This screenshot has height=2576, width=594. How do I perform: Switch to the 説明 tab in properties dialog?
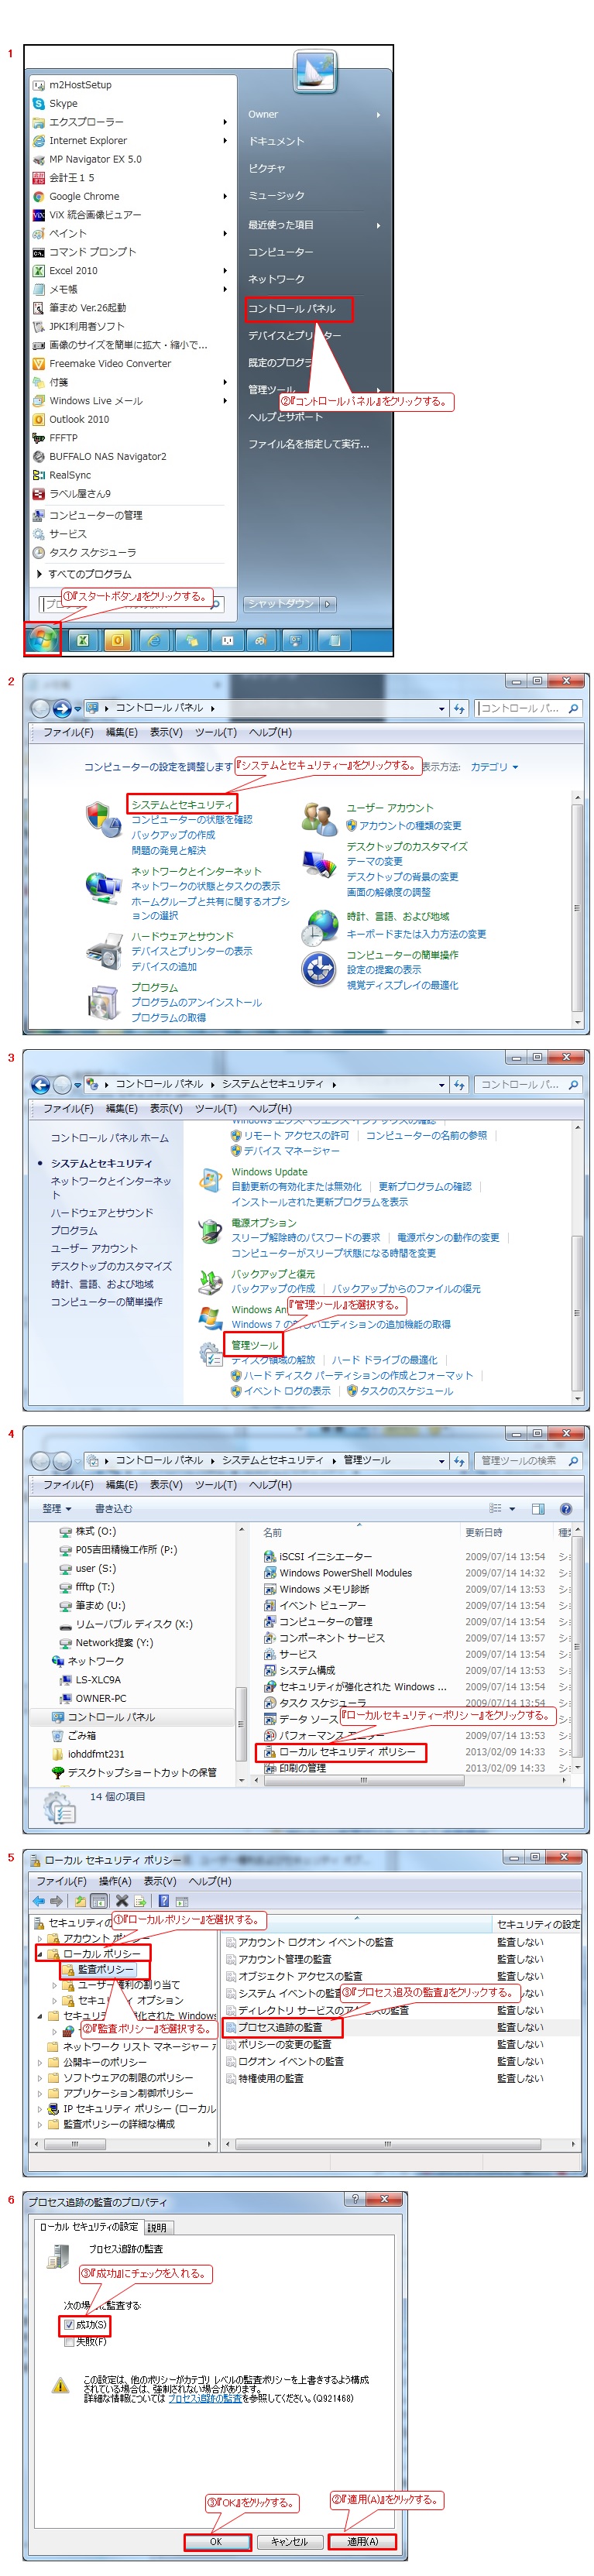click(x=157, y=2228)
